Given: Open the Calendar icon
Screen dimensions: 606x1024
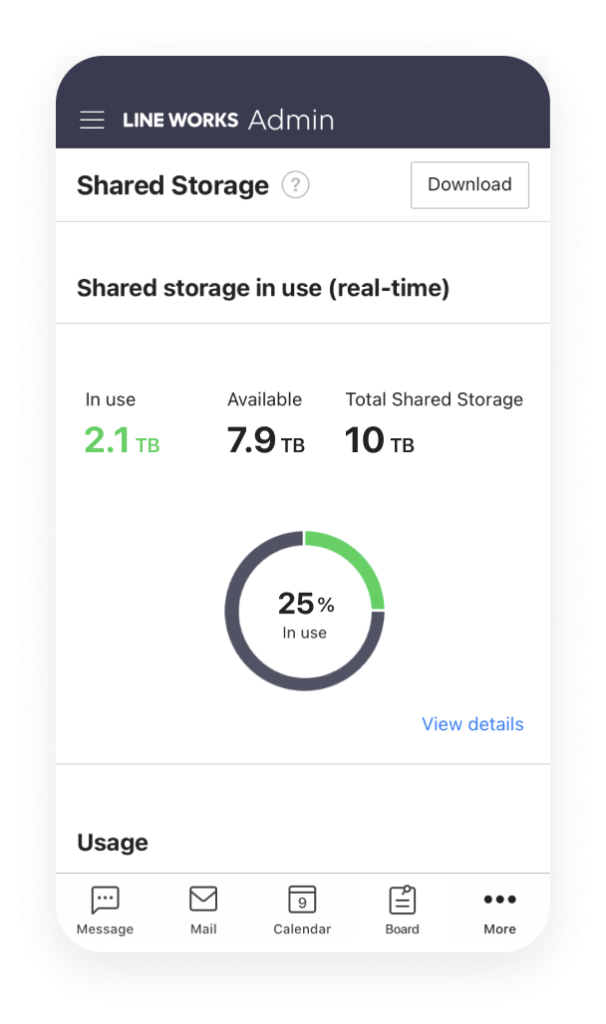Looking at the screenshot, I should (302, 899).
